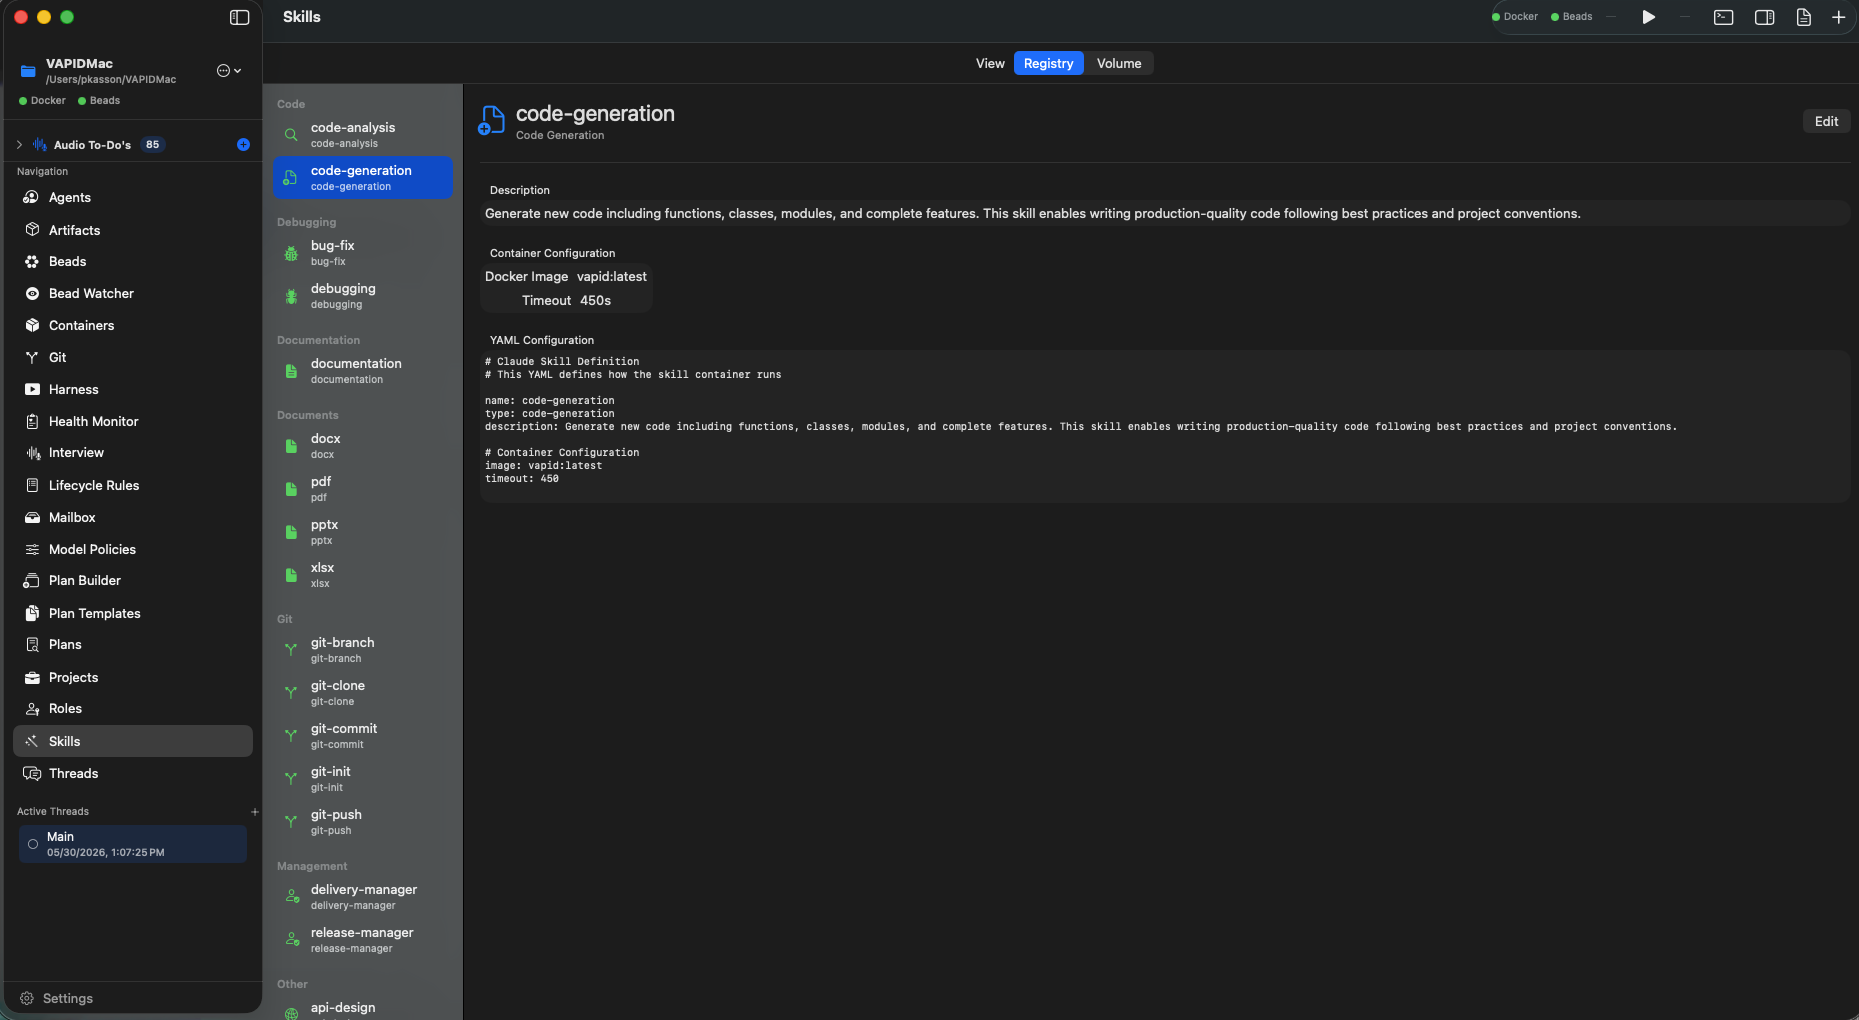This screenshot has width=1859, height=1020.
Task: Open Bead Watcher
Action: (132, 294)
